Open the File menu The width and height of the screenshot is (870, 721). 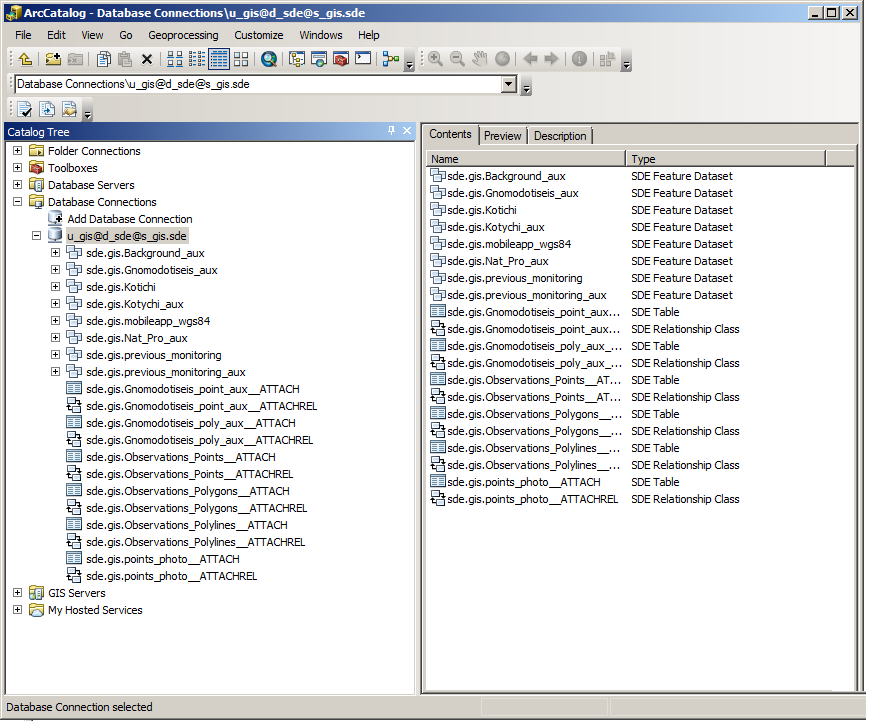[23, 35]
